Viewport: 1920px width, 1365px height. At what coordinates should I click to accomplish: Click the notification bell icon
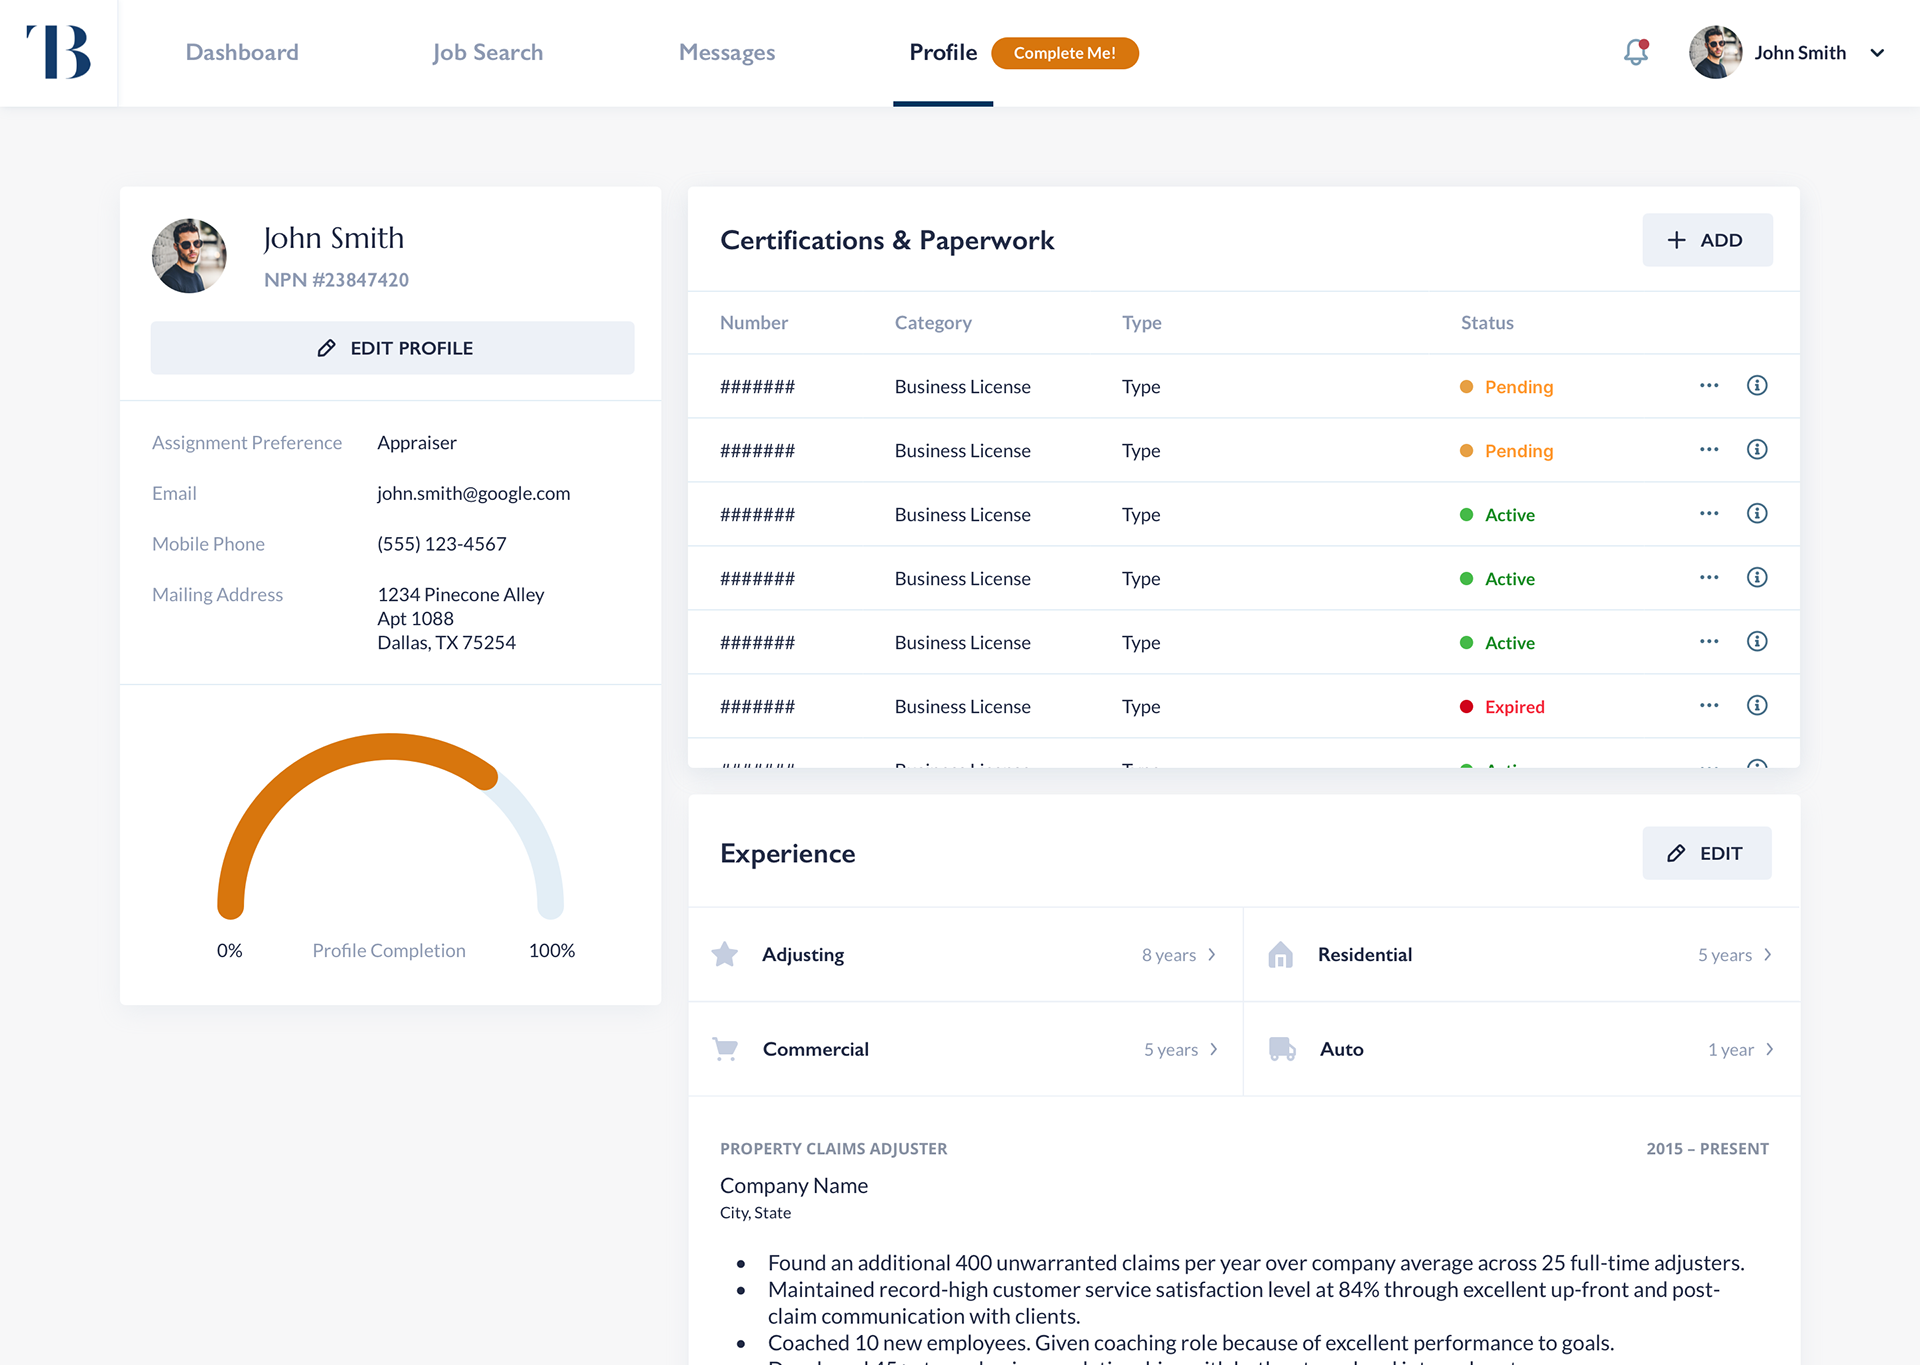pos(1635,52)
